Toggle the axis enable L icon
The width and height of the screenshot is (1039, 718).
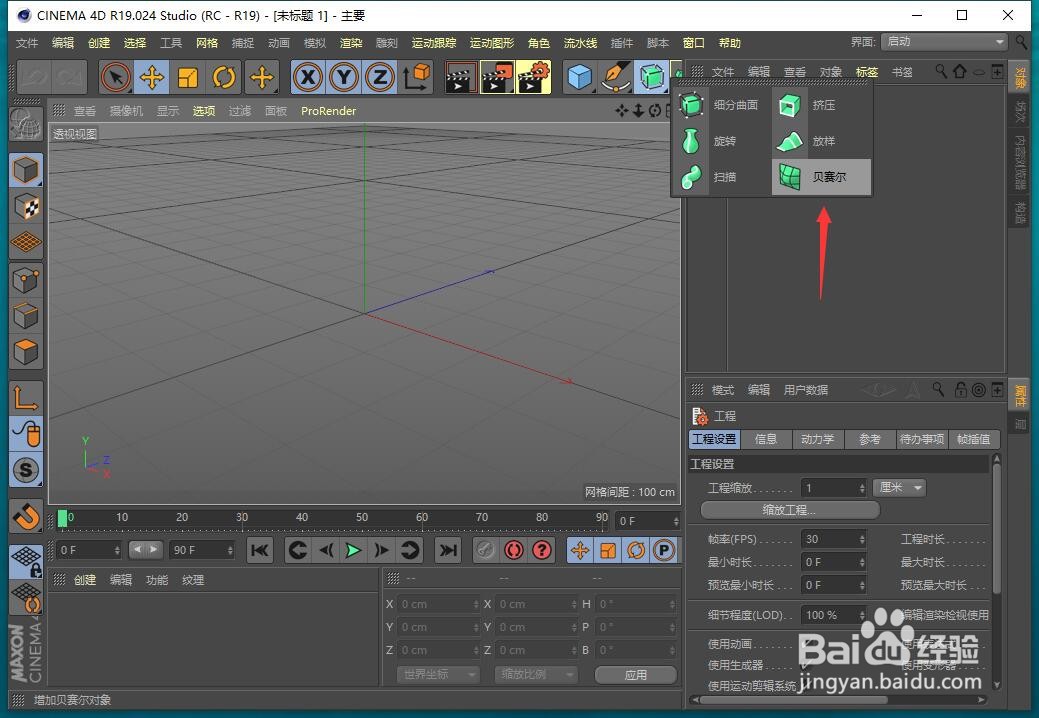(27, 398)
